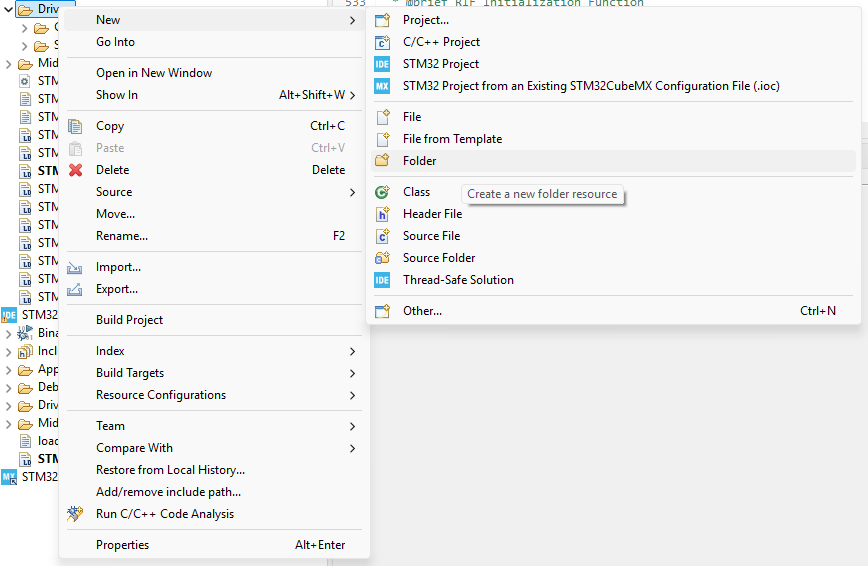868x566 pixels.
Task: Click the MX project icon at tree bottom
Action: (9, 477)
